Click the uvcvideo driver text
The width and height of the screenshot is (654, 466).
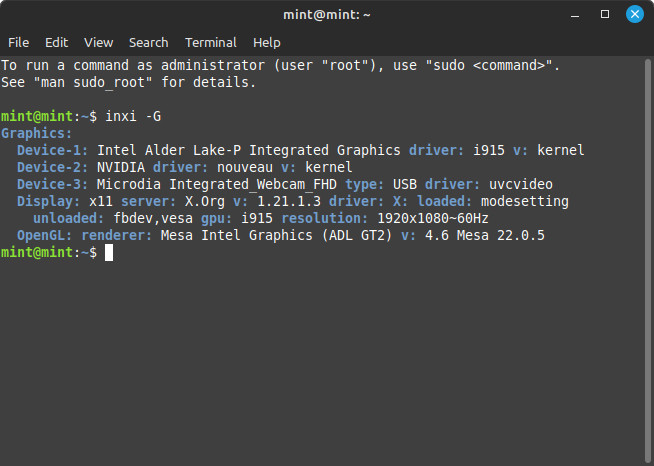pos(521,184)
